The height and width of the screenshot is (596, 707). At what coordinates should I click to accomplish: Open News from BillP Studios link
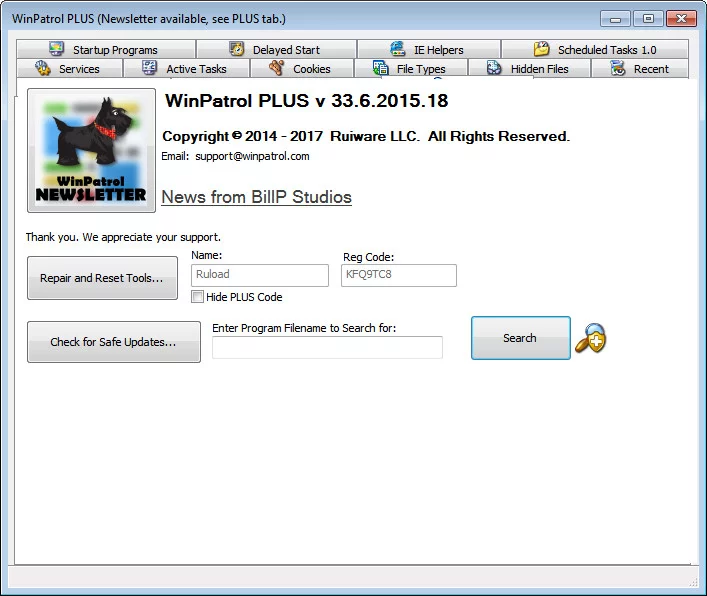(257, 197)
